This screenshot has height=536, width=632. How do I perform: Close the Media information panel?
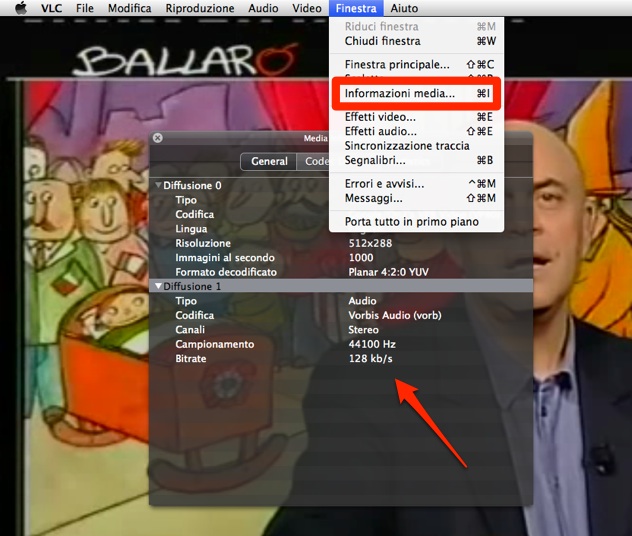coord(158,138)
